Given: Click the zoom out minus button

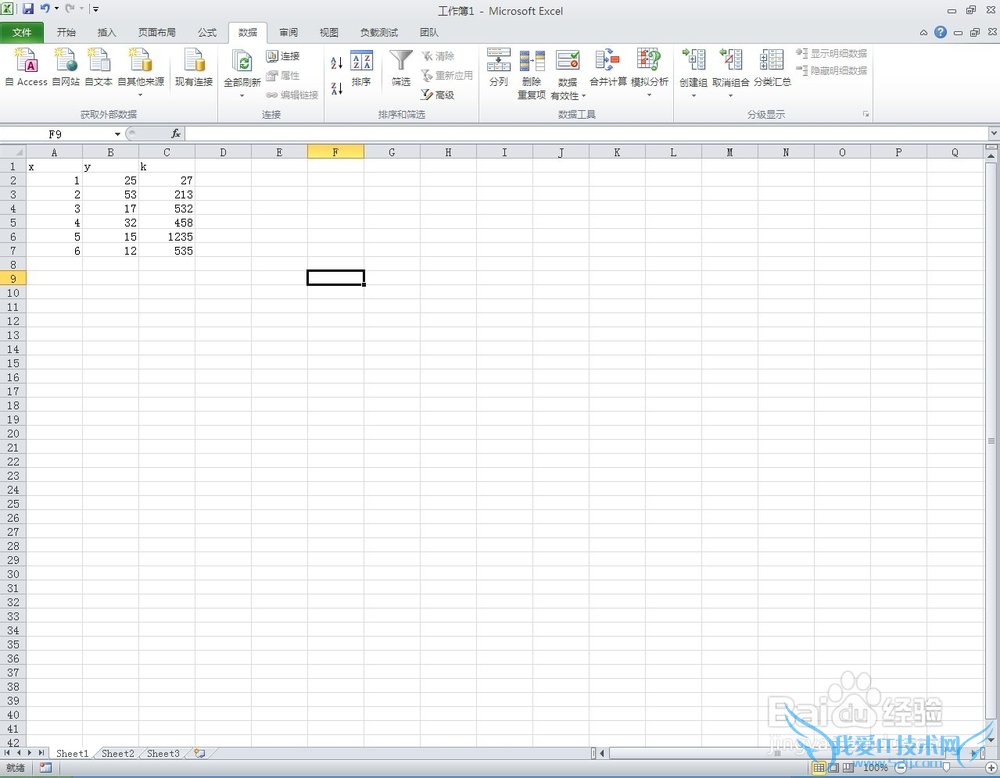Looking at the screenshot, I should [x=901, y=768].
